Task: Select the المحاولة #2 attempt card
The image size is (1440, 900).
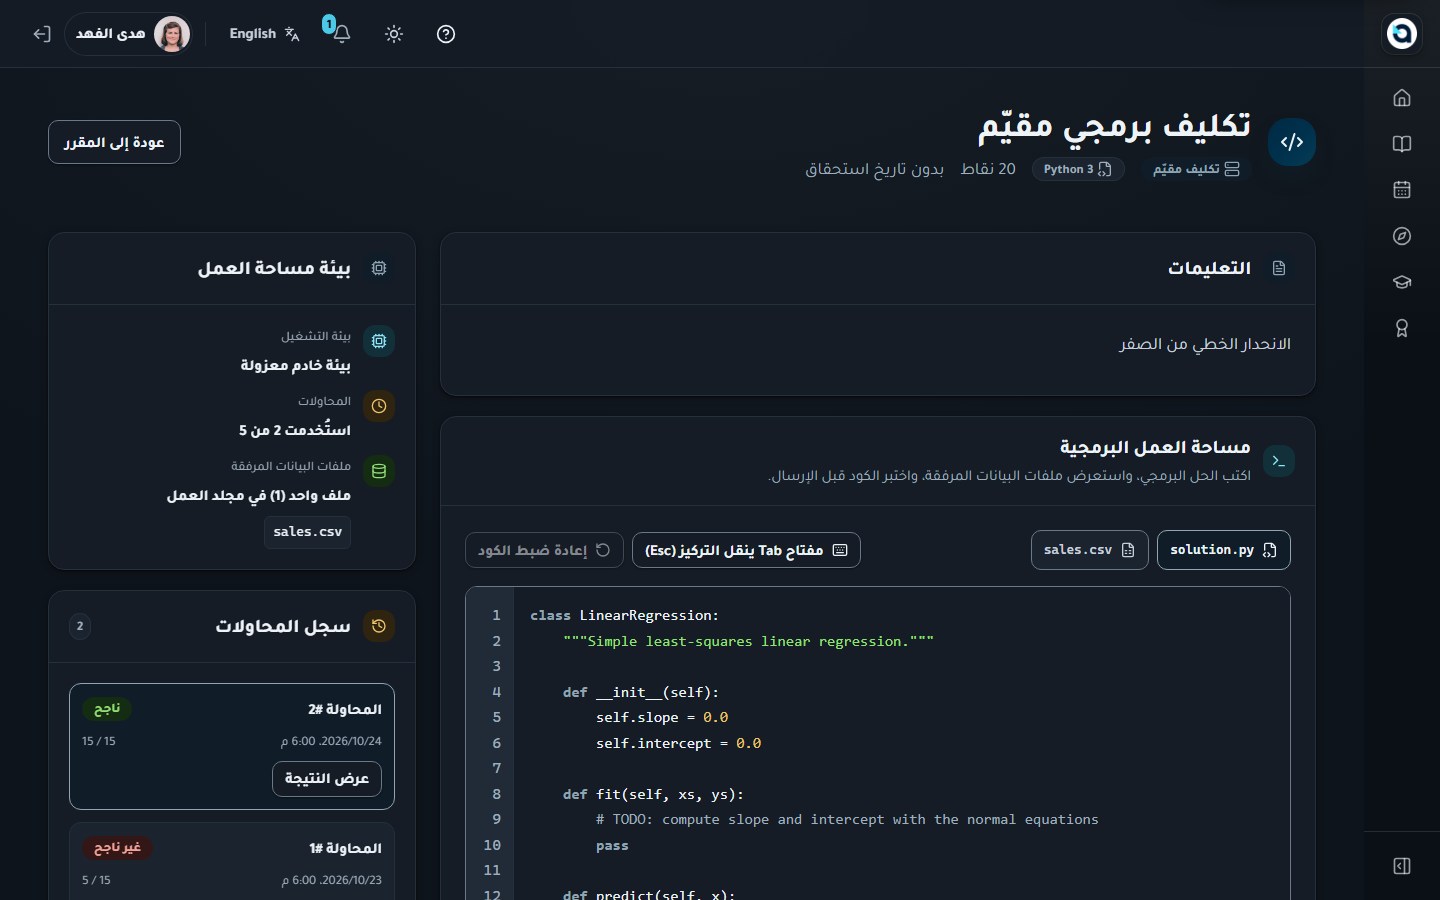Action: pyautogui.click(x=232, y=747)
